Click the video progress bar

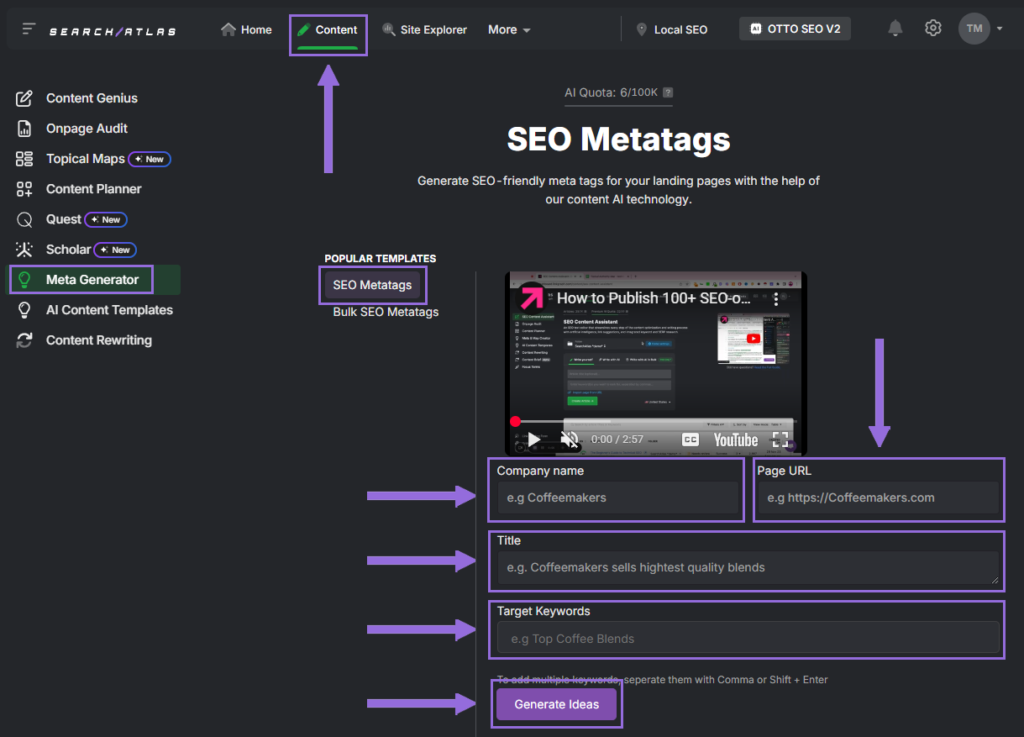[655, 421]
